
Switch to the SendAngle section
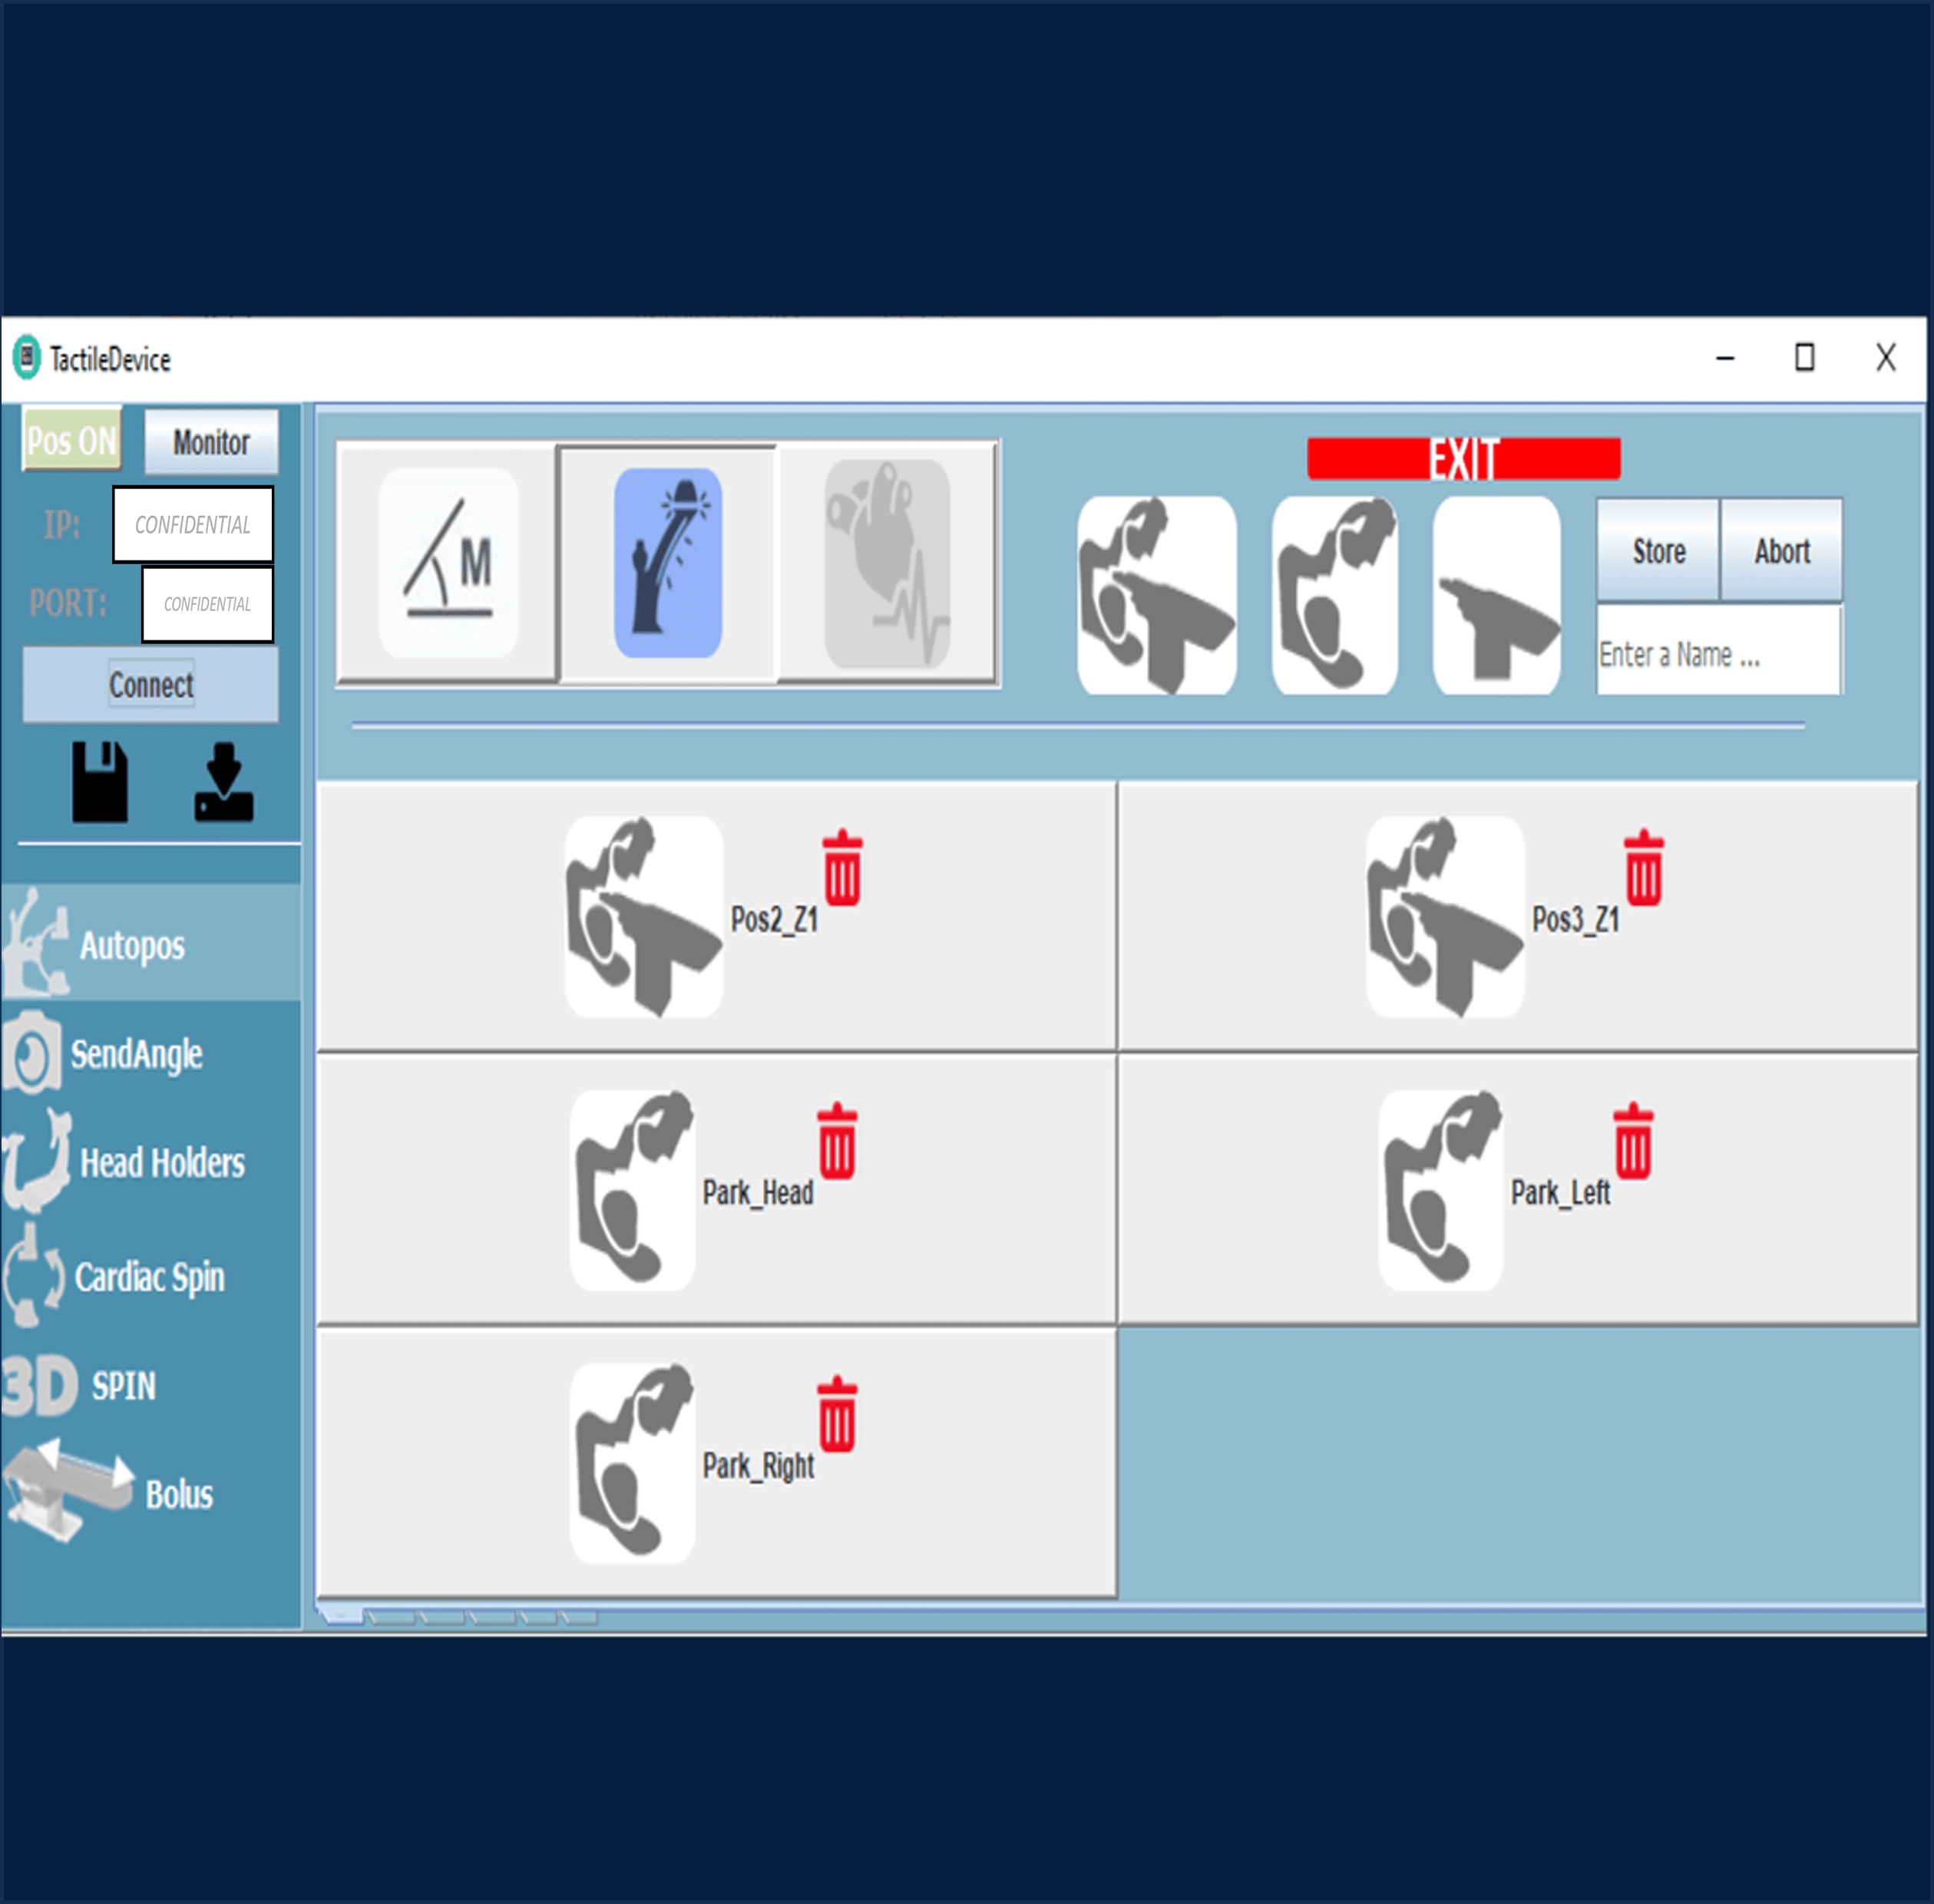pyautogui.click(x=136, y=1054)
